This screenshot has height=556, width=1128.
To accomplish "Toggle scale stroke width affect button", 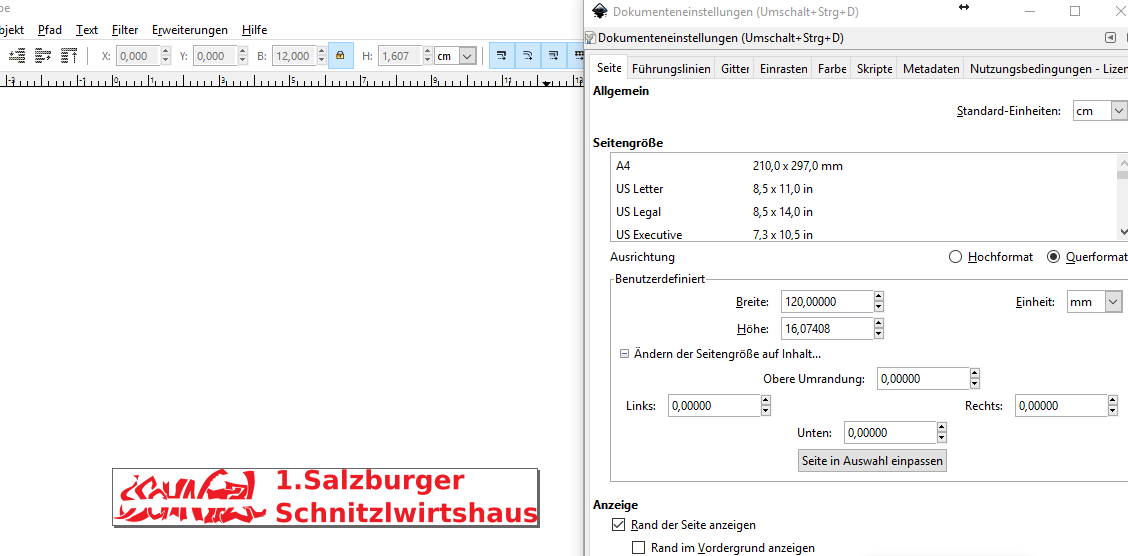I will (x=502, y=56).
